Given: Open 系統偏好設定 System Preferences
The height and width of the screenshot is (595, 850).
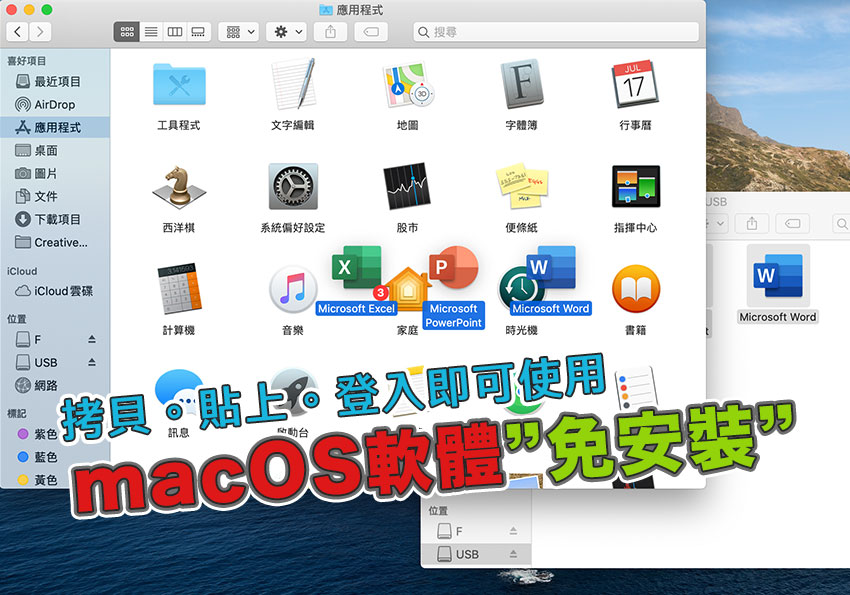Looking at the screenshot, I should tap(293, 187).
